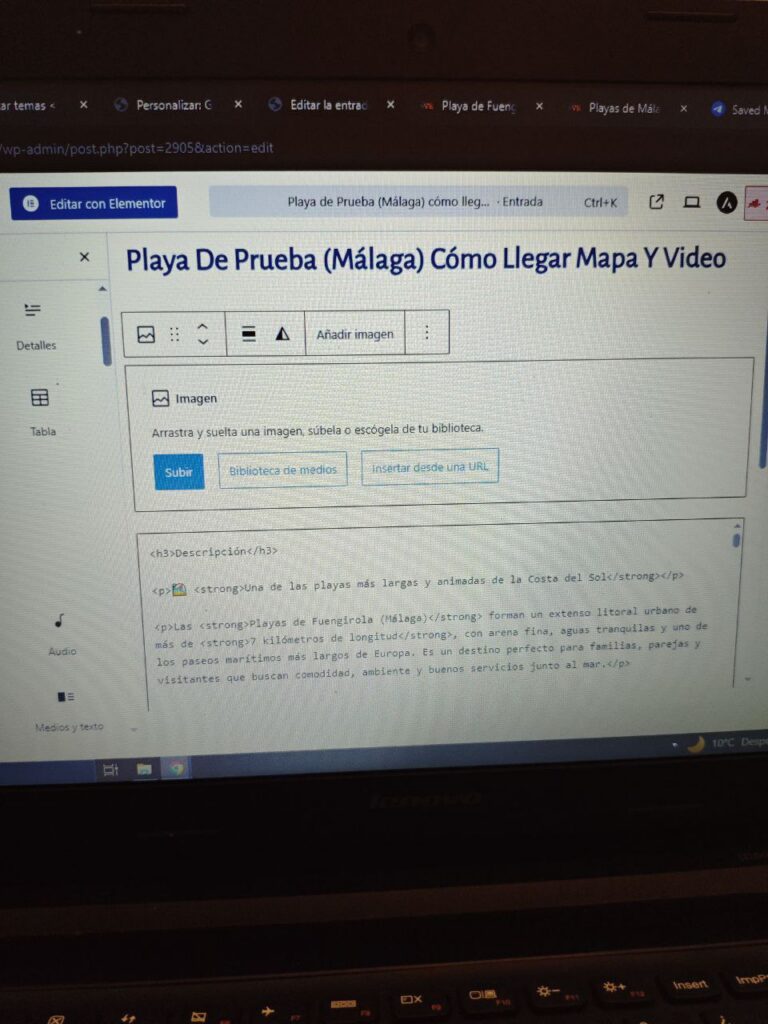Screen dimensions: 768x1024
Task: Select the Medios y texto block
Action: pos(68,711)
